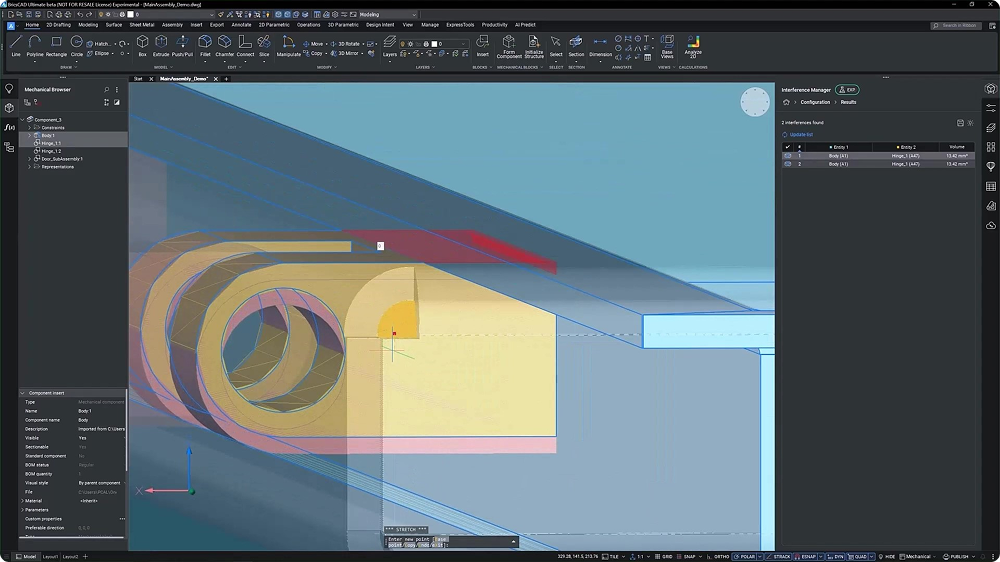The height and width of the screenshot is (562, 1000).
Task: Click the 3D Mirror tool
Action: click(344, 54)
